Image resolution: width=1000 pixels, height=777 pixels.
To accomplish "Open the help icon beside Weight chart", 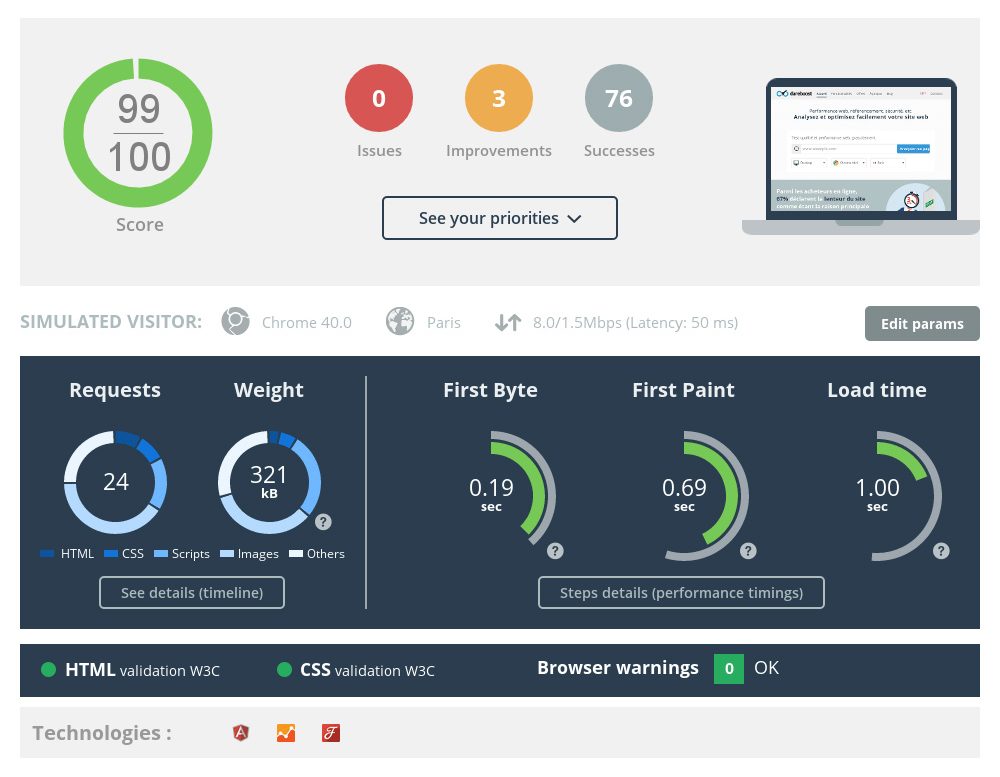I will click(323, 521).
